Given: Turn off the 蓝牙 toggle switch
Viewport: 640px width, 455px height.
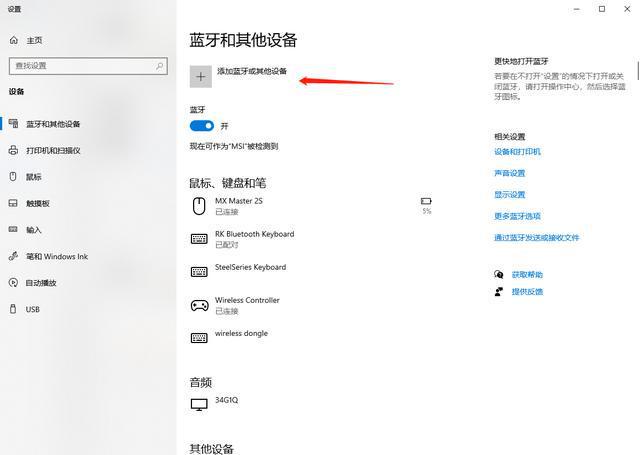Looking at the screenshot, I should tap(202, 126).
